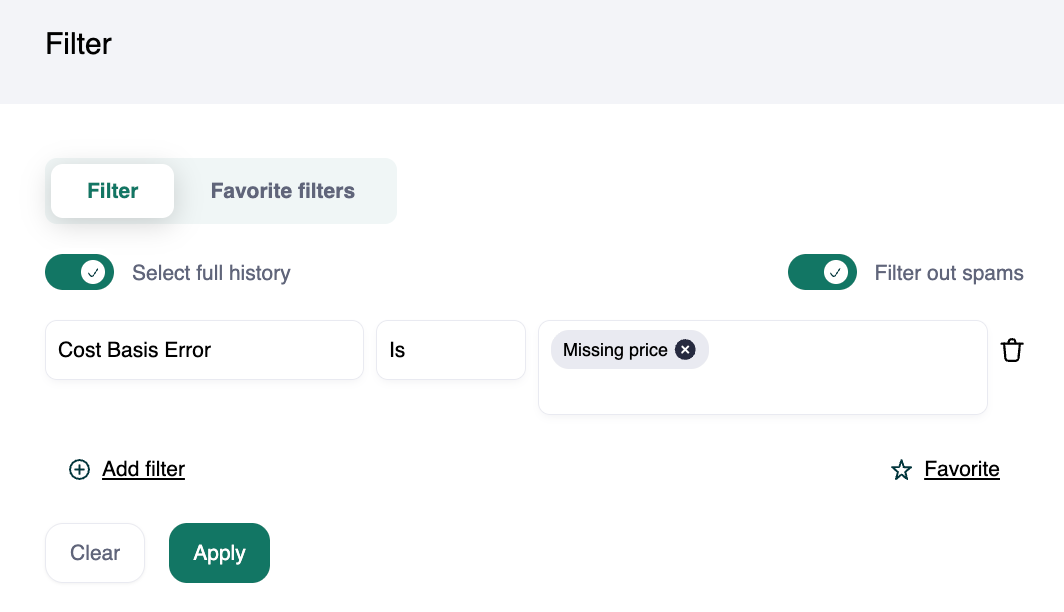Image resolution: width=1064 pixels, height=612 pixels.
Task: Open the Favorite filters tab
Action: (283, 191)
